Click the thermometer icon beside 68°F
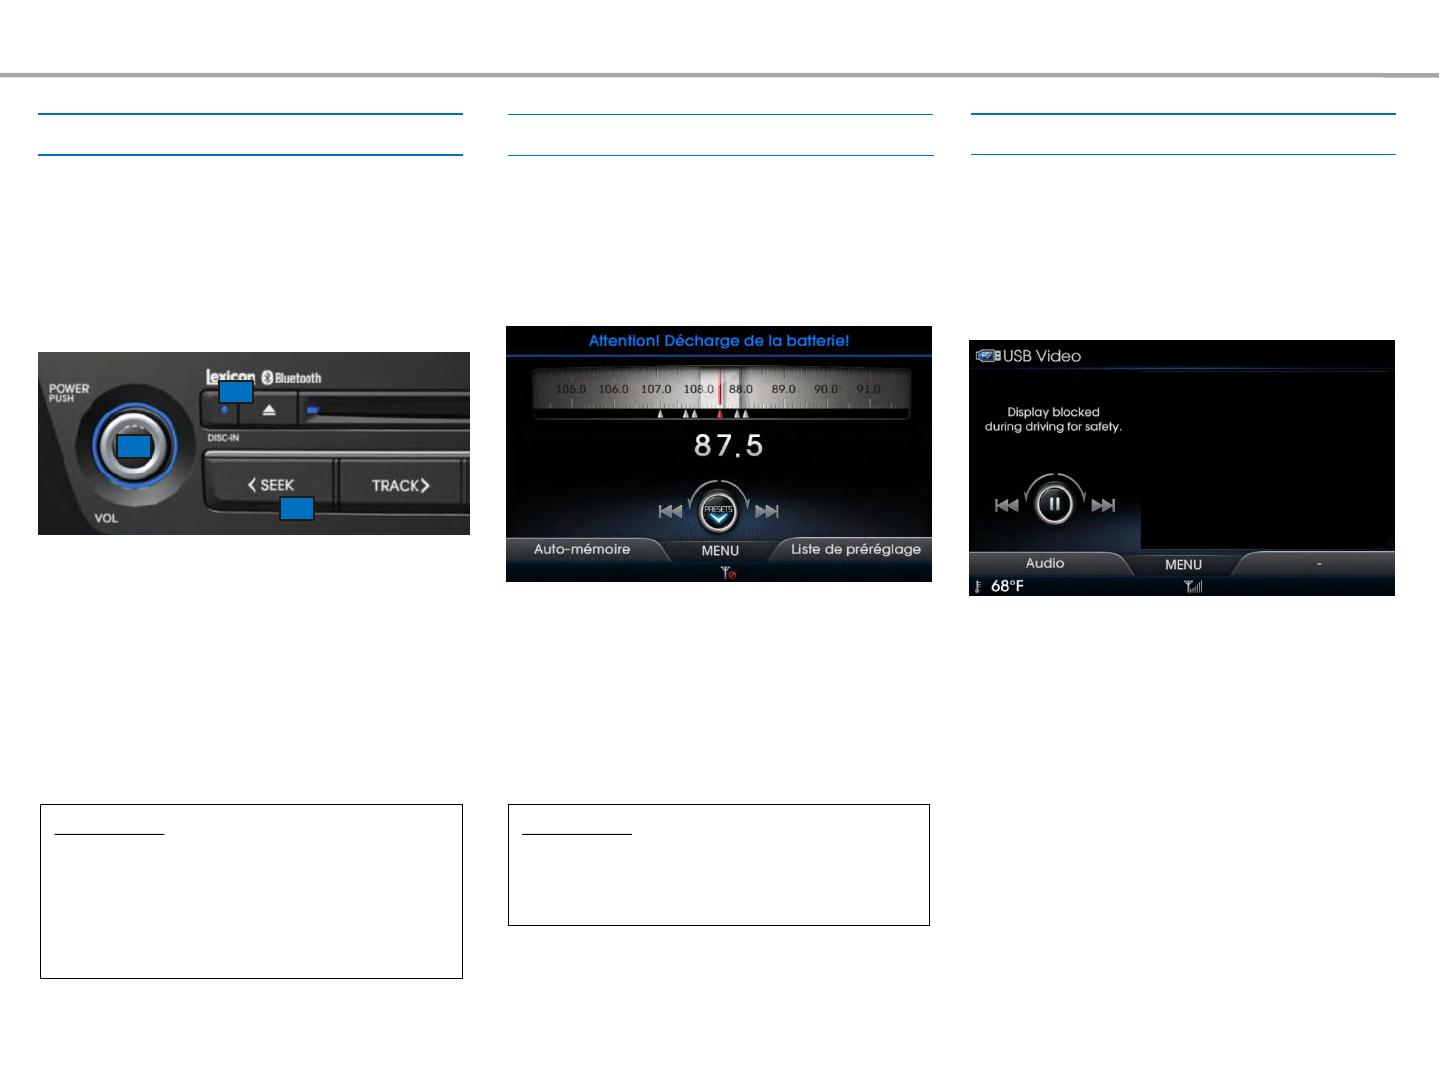The height and width of the screenshot is (1080, 1440). click(978, 586)
